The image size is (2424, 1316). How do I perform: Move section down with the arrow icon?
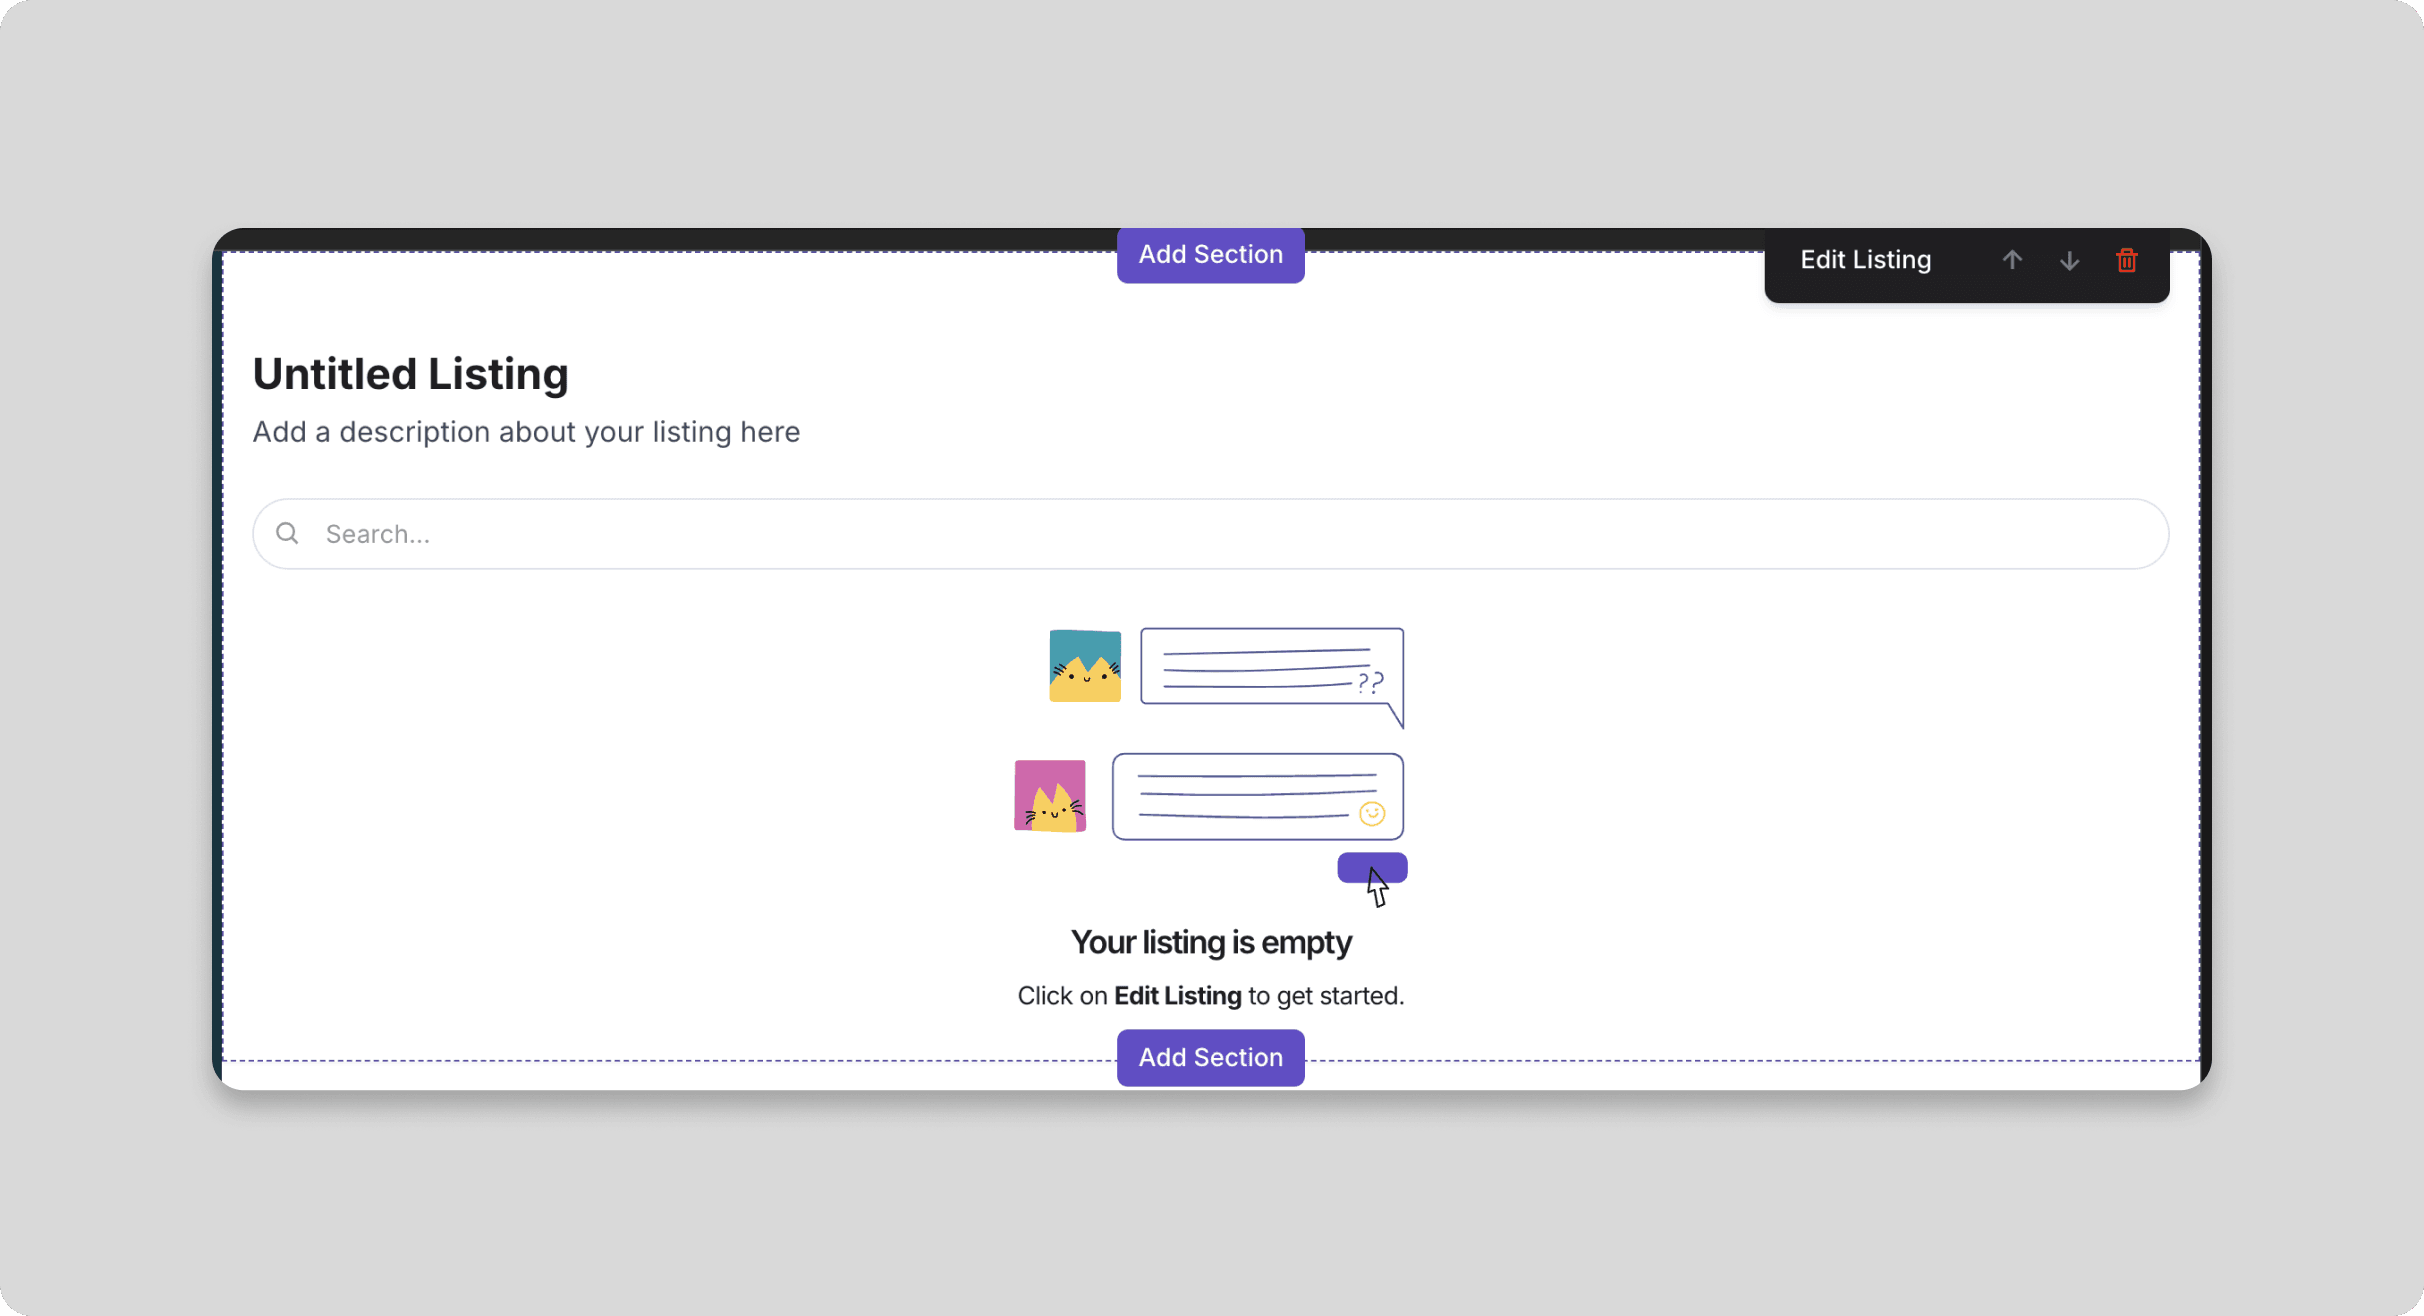[2069, 260]
